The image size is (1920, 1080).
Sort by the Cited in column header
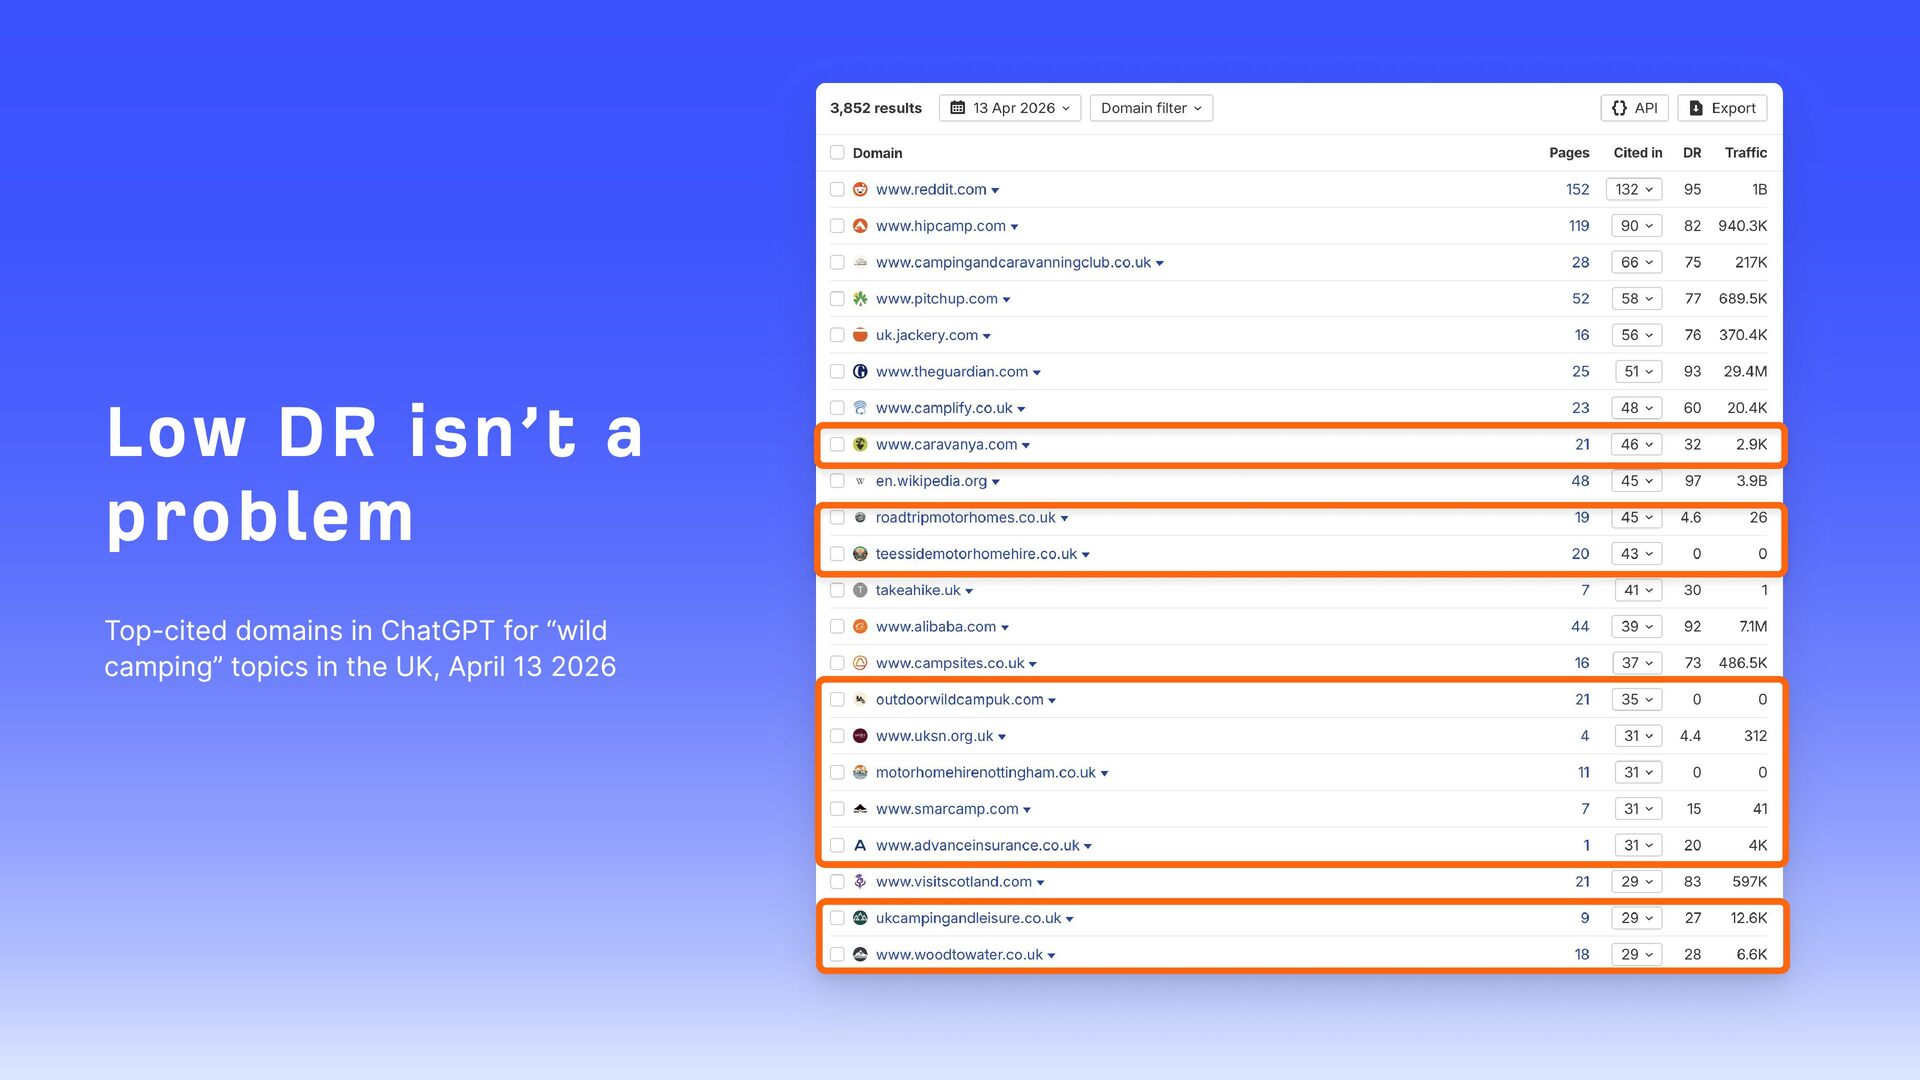1637,153
